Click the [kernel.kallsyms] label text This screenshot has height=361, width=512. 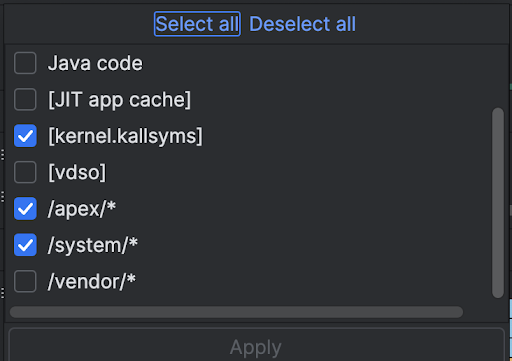tap(125, 136)
